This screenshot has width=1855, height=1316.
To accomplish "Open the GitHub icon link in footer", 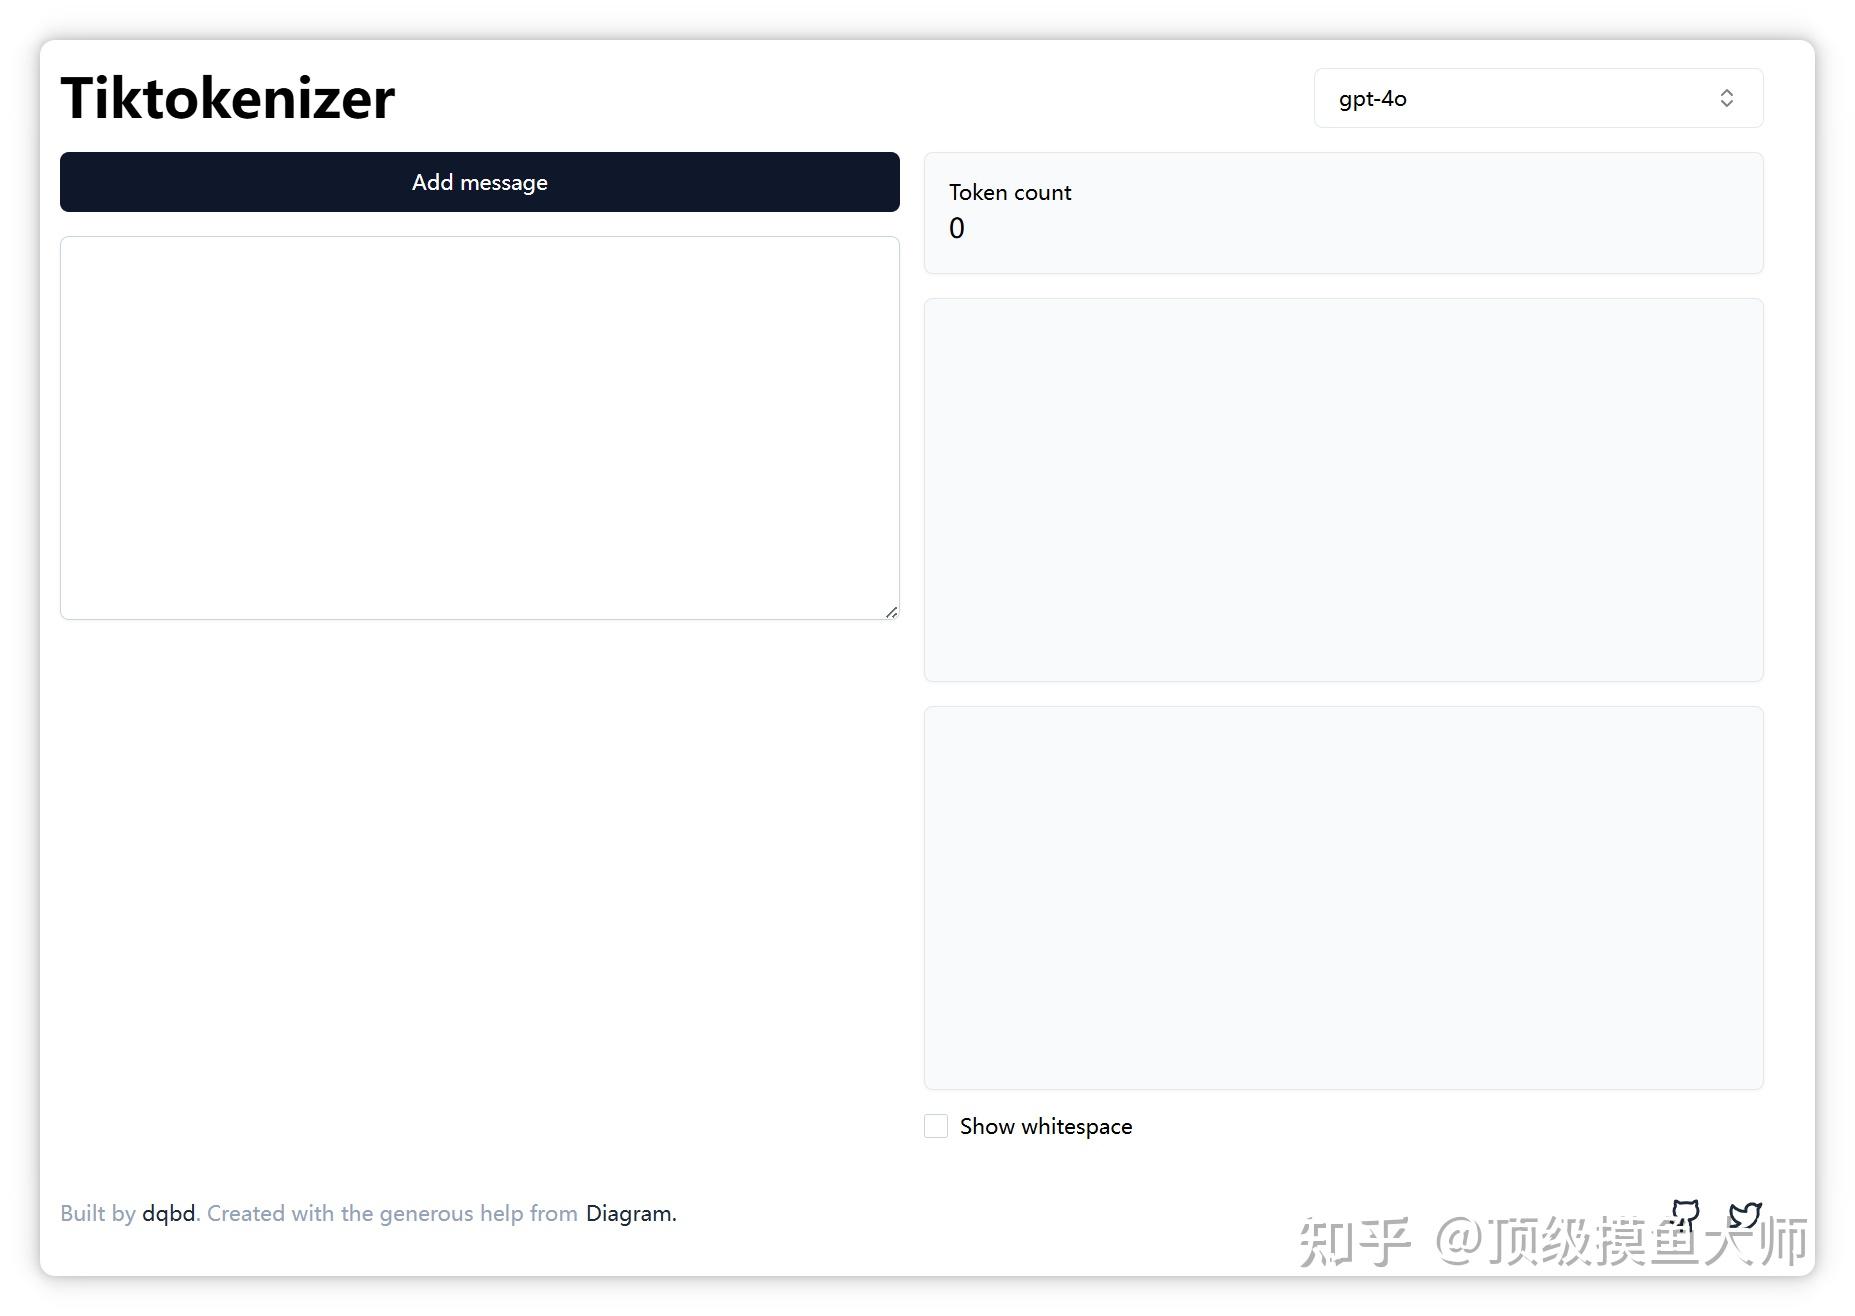I will pos(1685,1214).
